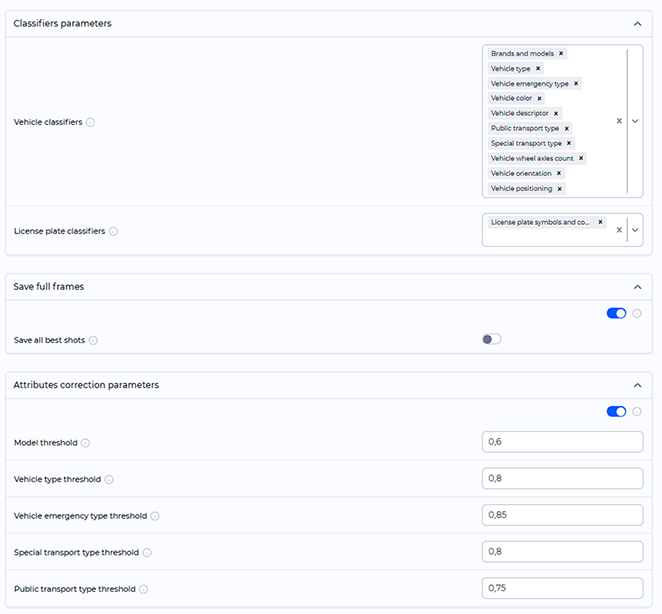Collapse the Classifiers parameters section
Screen dimensions: 662x614
coord(638,24)
